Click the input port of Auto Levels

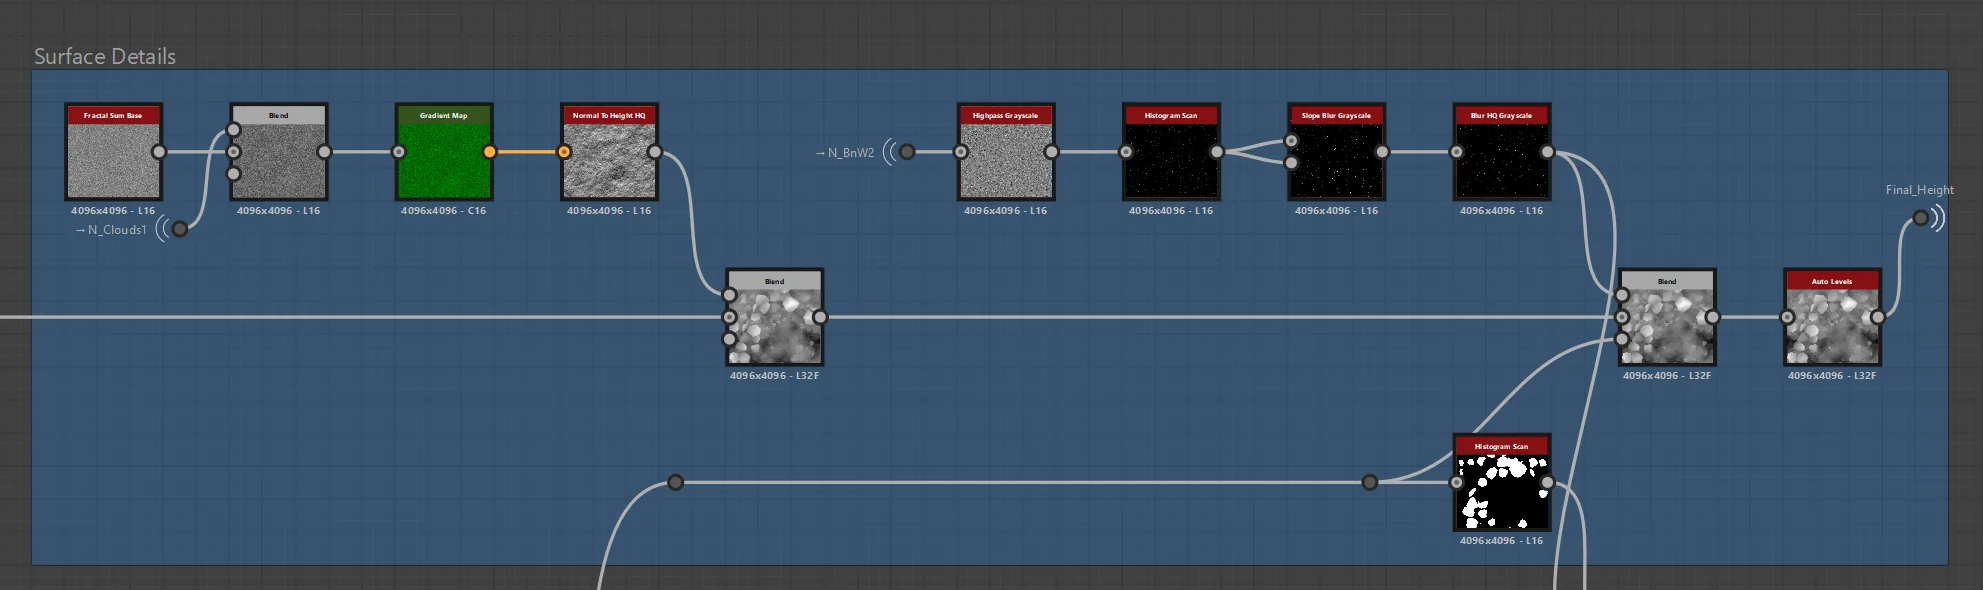(x=1787, y=317)
